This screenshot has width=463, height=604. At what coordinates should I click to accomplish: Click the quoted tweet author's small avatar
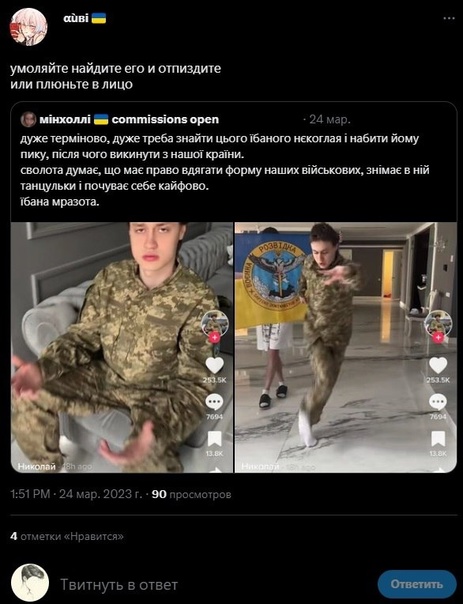coord(28,119)
